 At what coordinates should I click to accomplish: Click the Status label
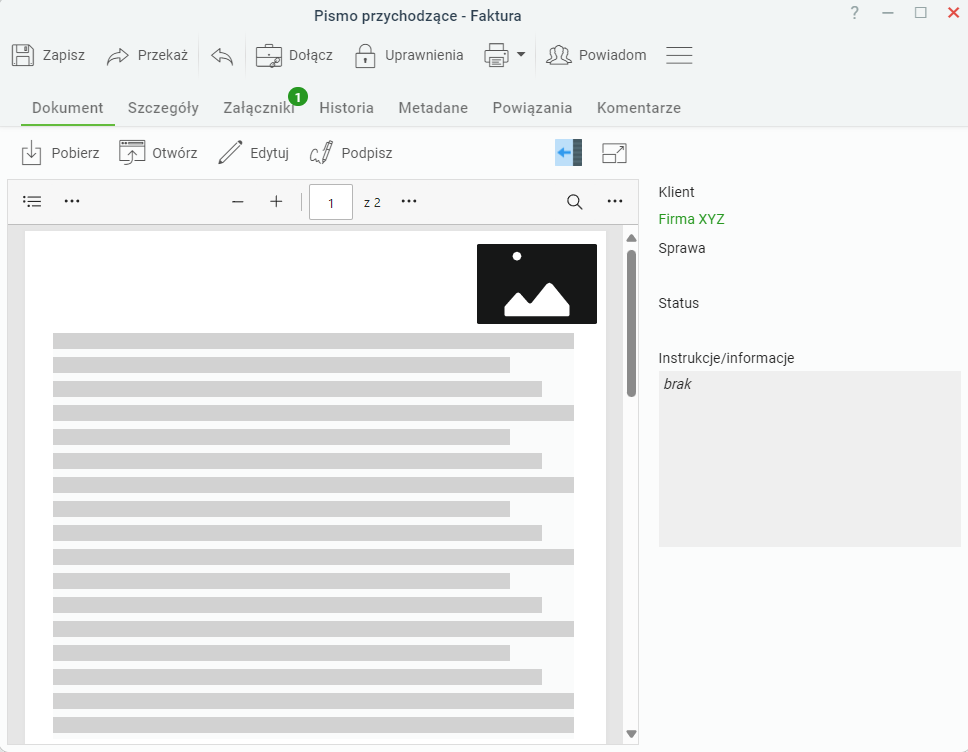[678, 303]
